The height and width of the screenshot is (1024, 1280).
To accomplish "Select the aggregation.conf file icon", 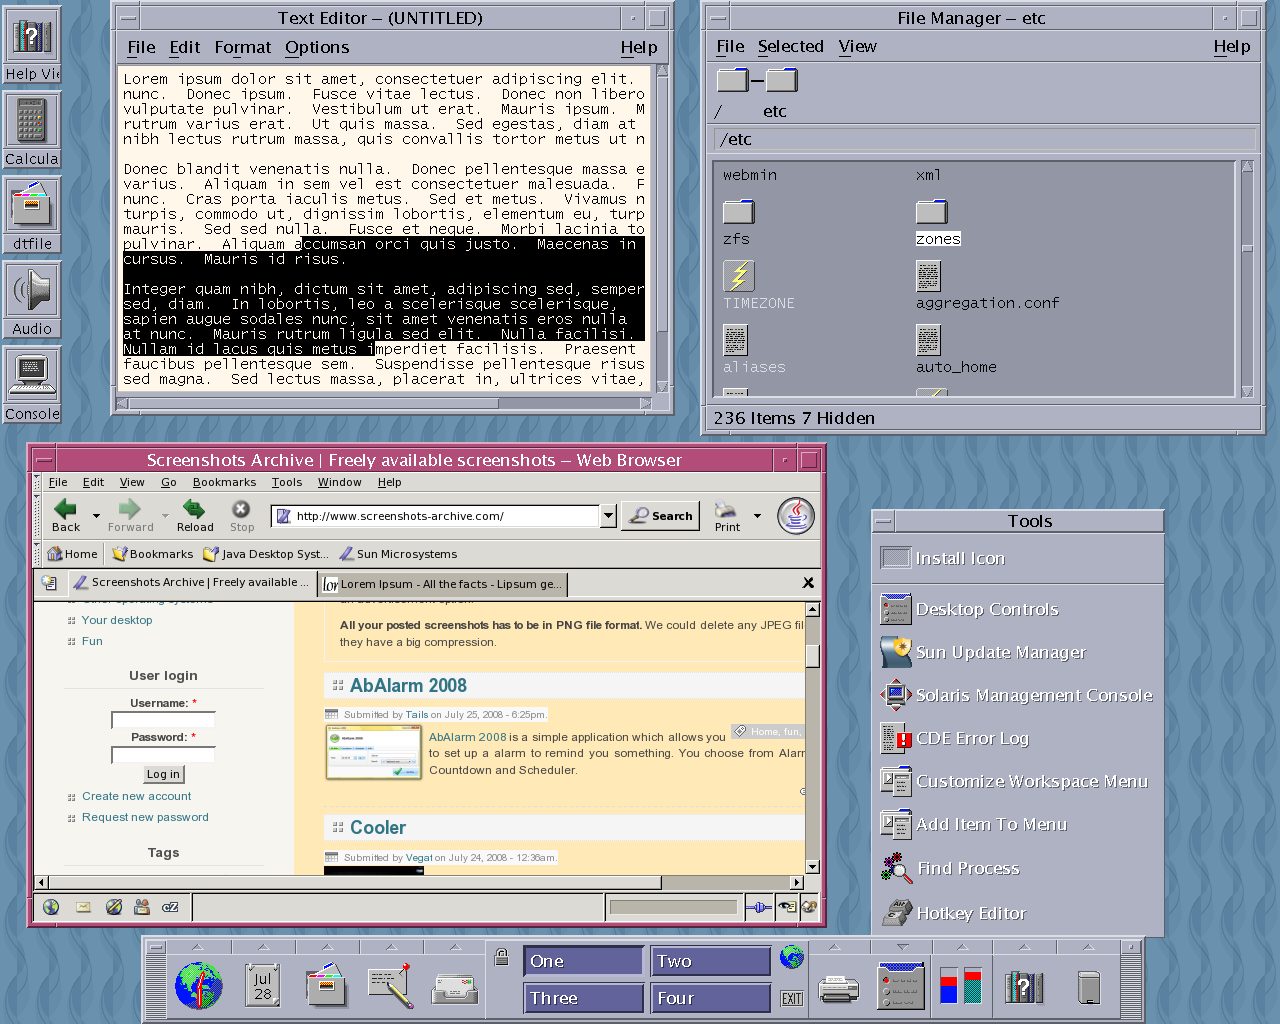I will pos(928,276).
